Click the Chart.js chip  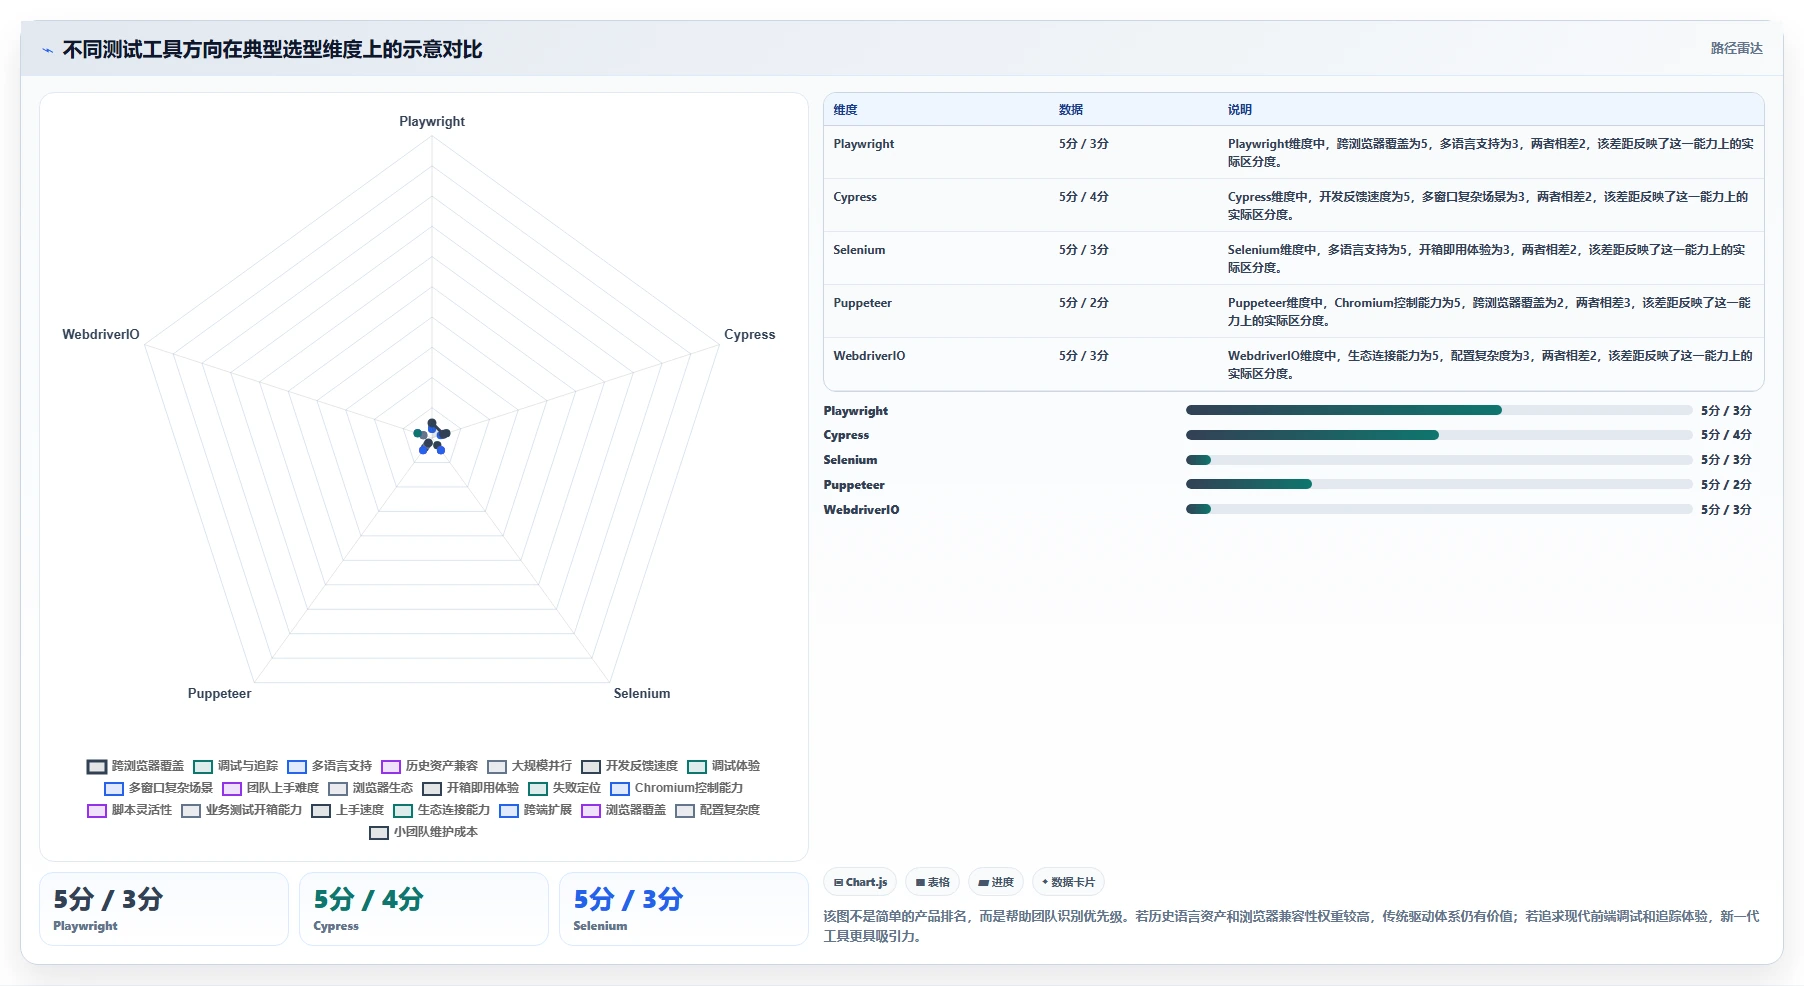[x=860, y=882]
